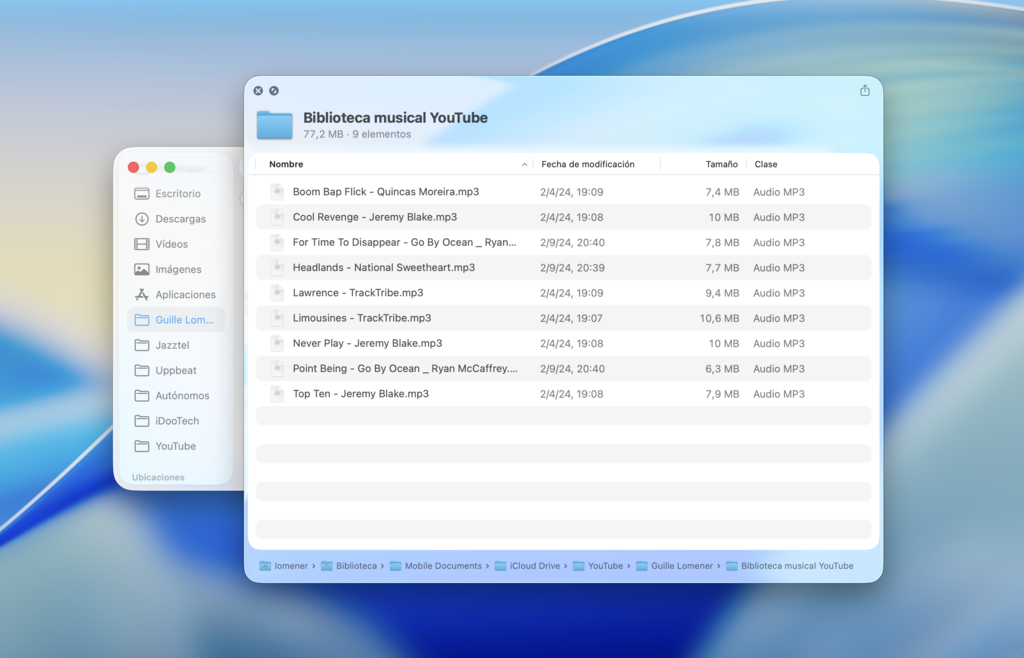Screen dimensions: 1024x658
Task: Click the 6,3 MB size cell
Action: [x=722, y=368]
